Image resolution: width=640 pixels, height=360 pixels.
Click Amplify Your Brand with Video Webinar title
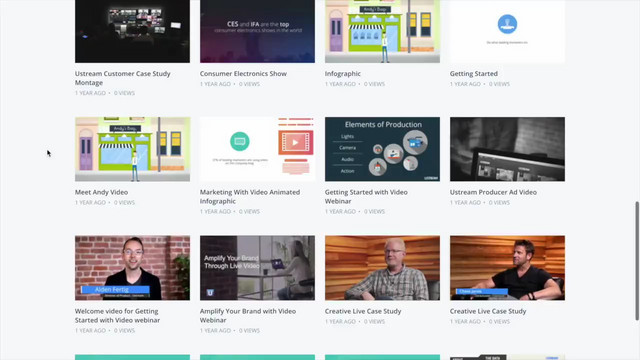tap(248, 316)
